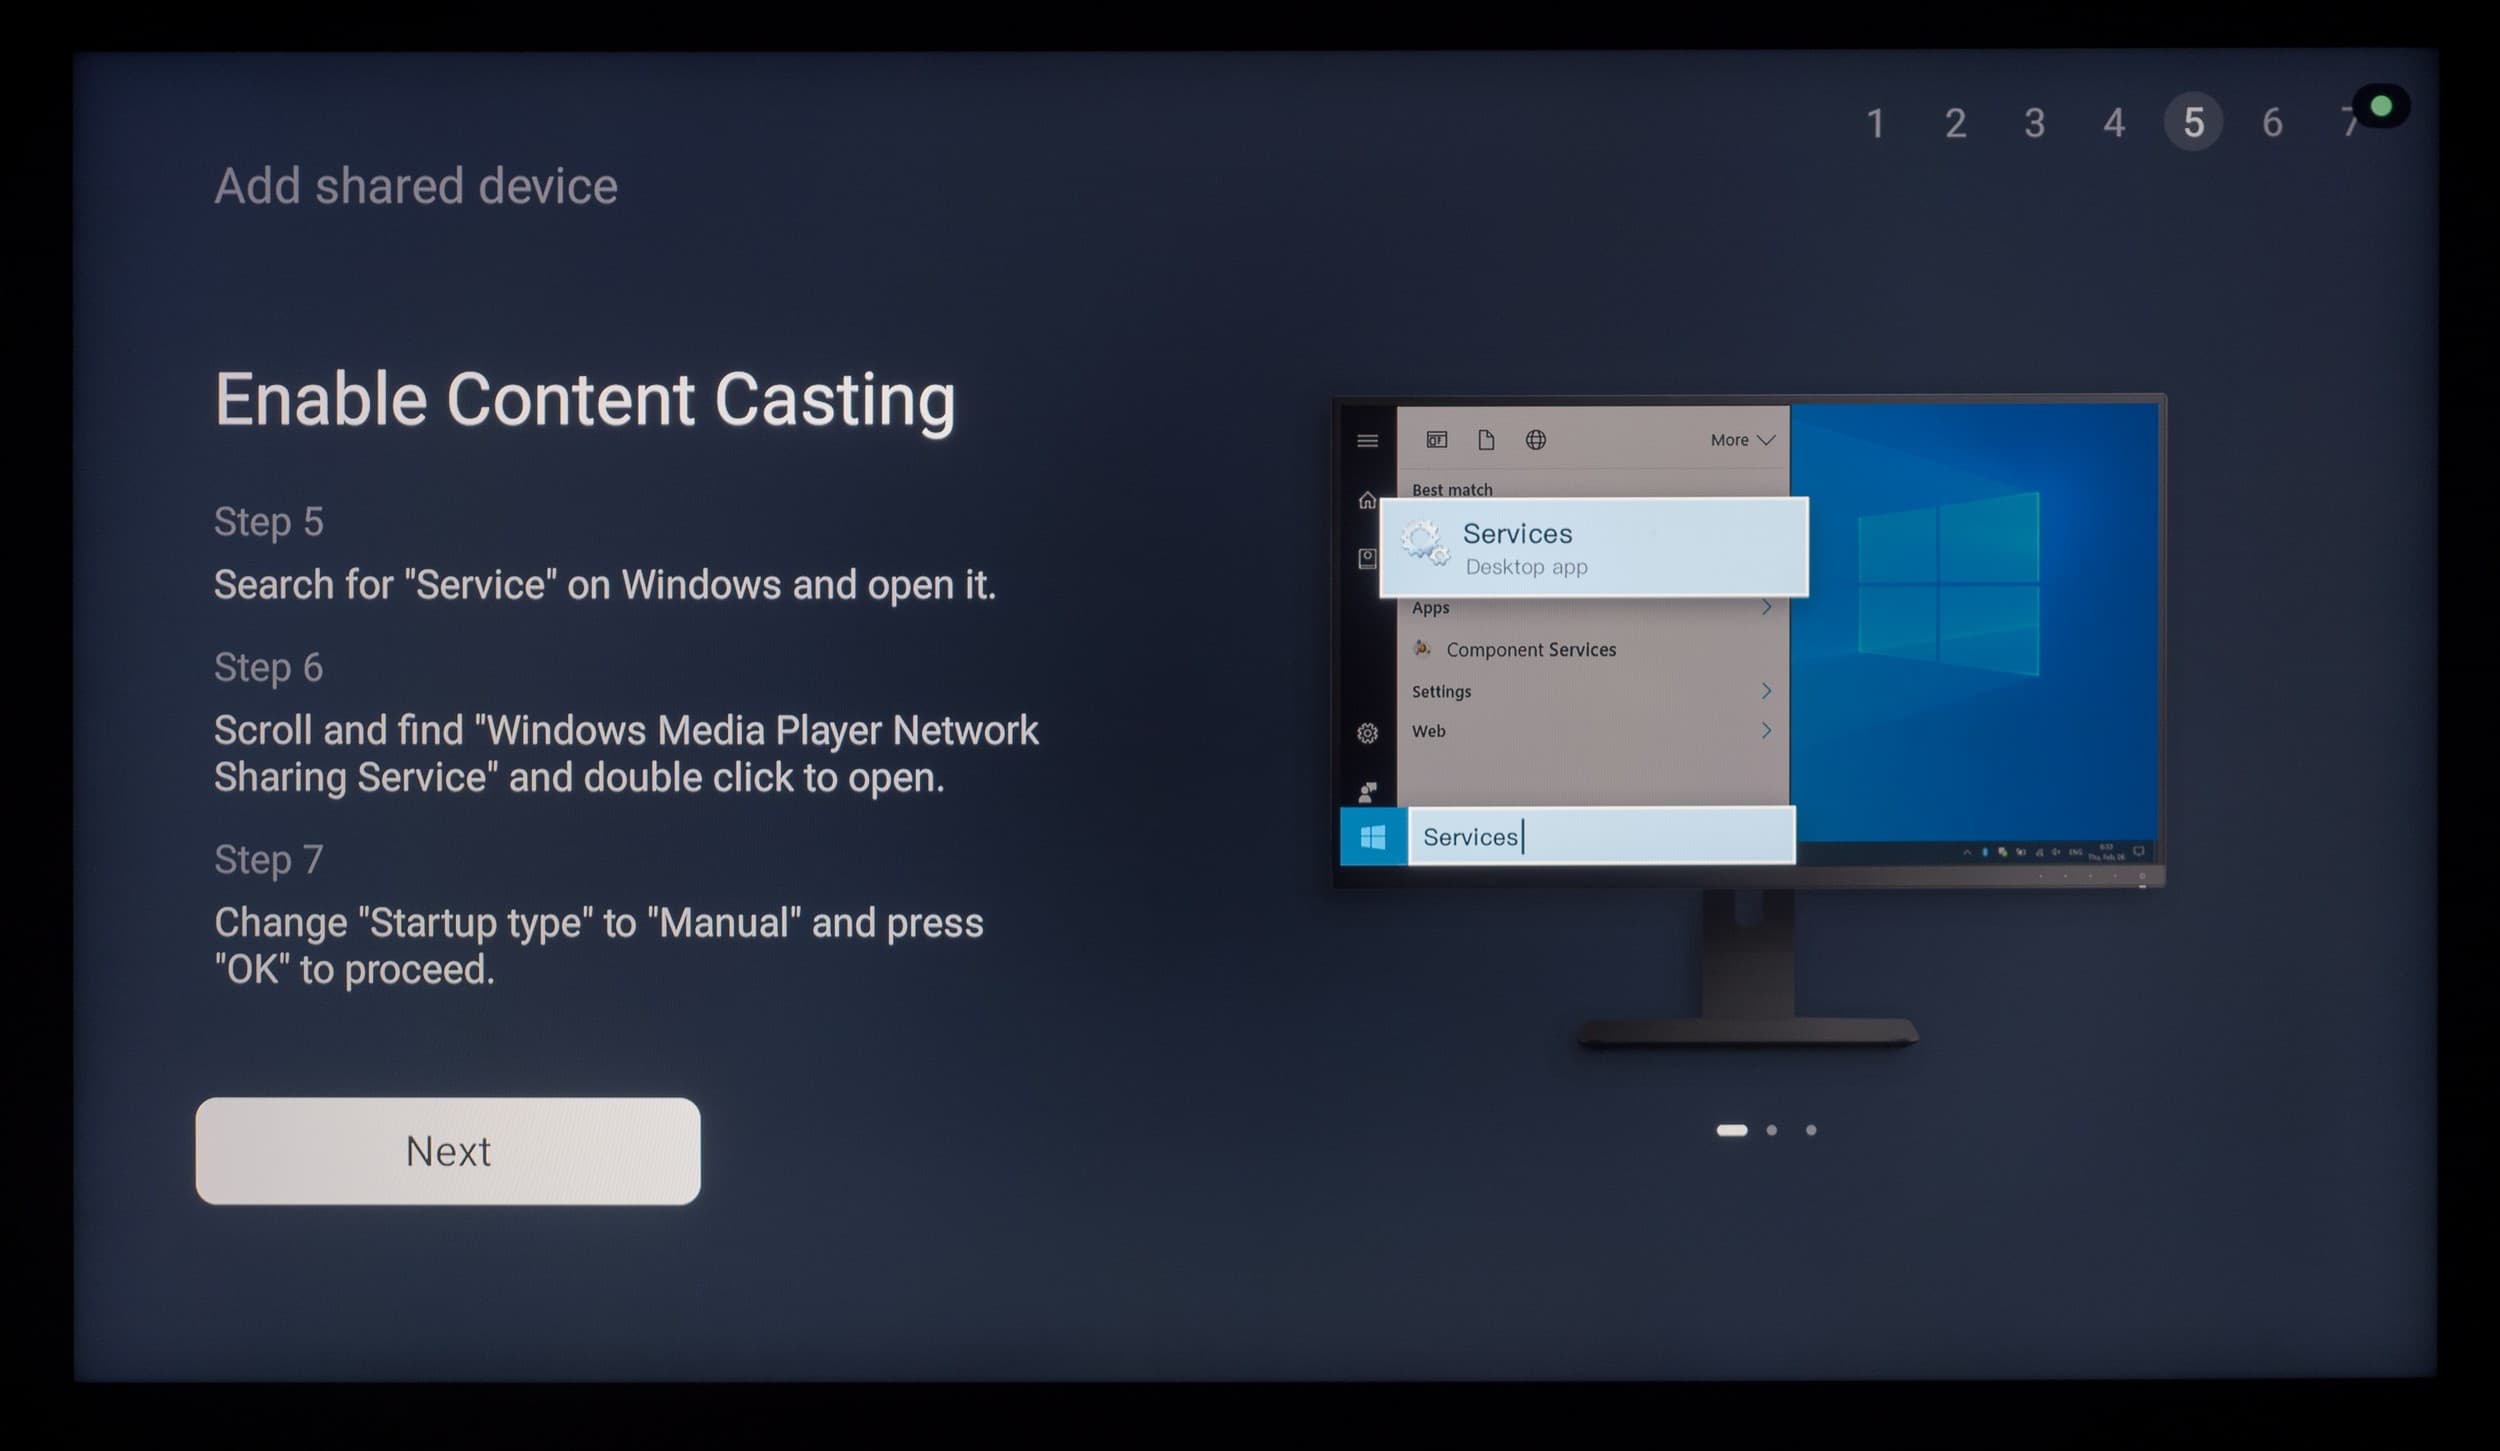This screenshot has width=2500, height=1451.
Task: Open the More dropdown in search panel
Action: (1742, 440)
